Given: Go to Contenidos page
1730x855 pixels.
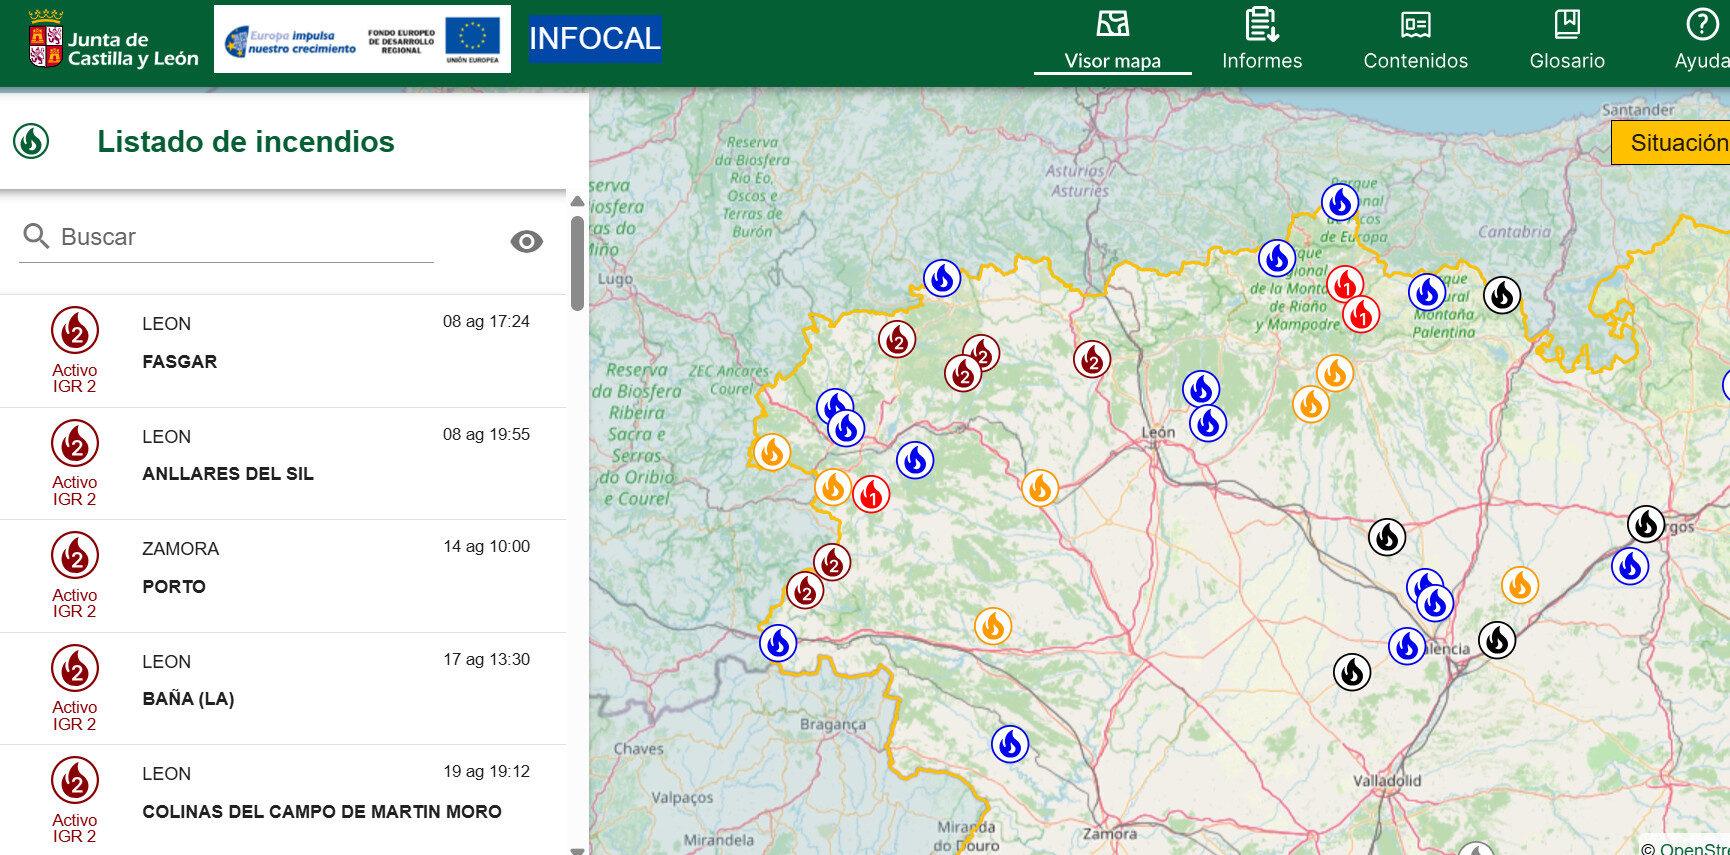Looking at the screenshot, I should click(1415, 40).
